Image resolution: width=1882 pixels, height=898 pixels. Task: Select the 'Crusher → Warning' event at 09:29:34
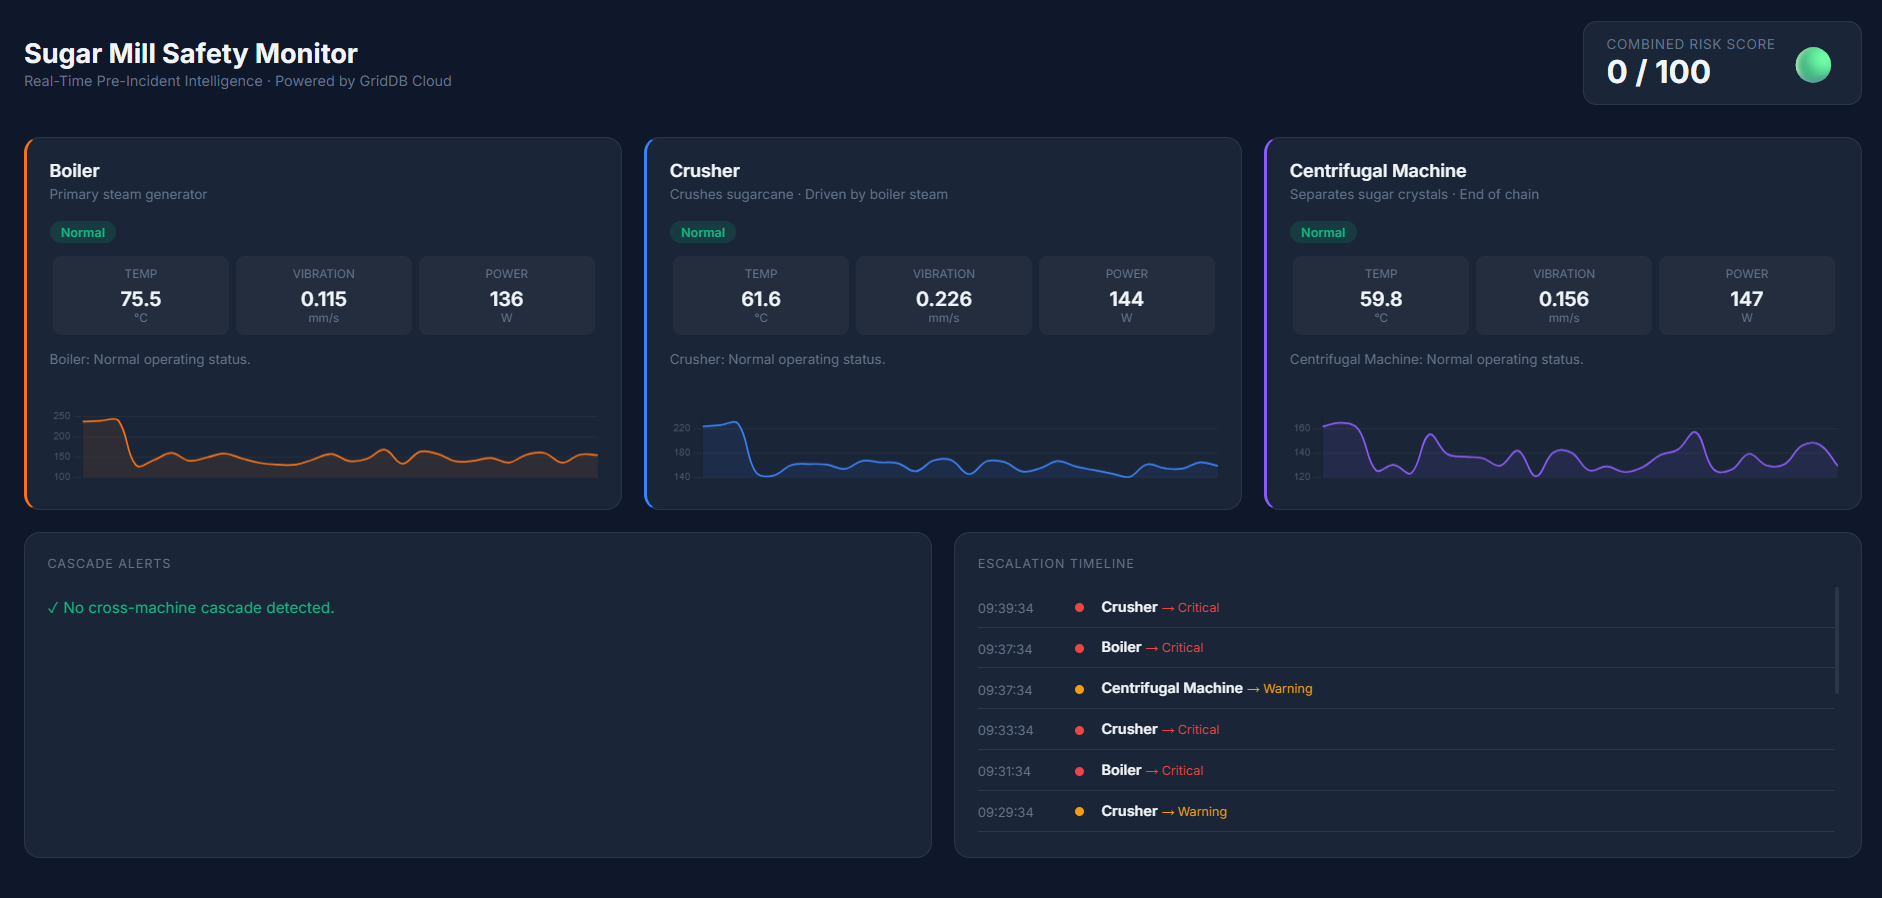click(x=1163, y=812)
